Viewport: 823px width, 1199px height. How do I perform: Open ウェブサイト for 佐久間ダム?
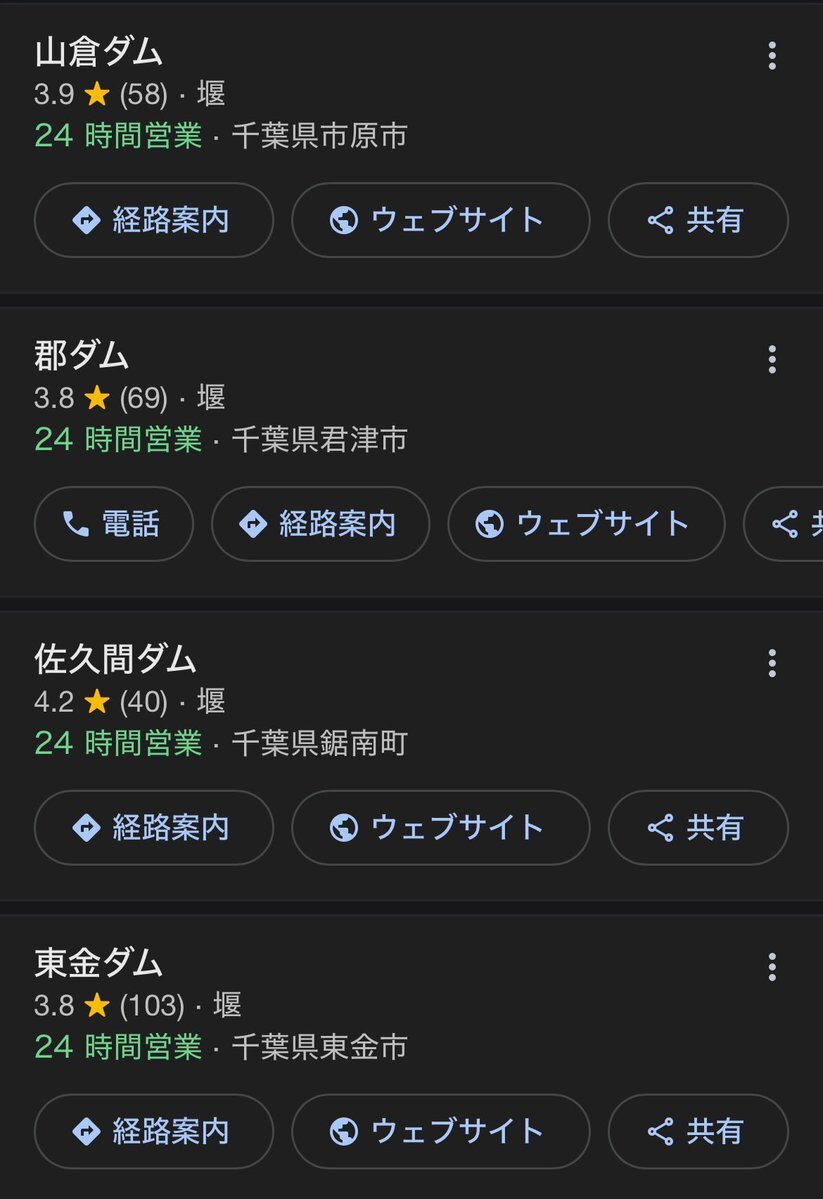440,828
